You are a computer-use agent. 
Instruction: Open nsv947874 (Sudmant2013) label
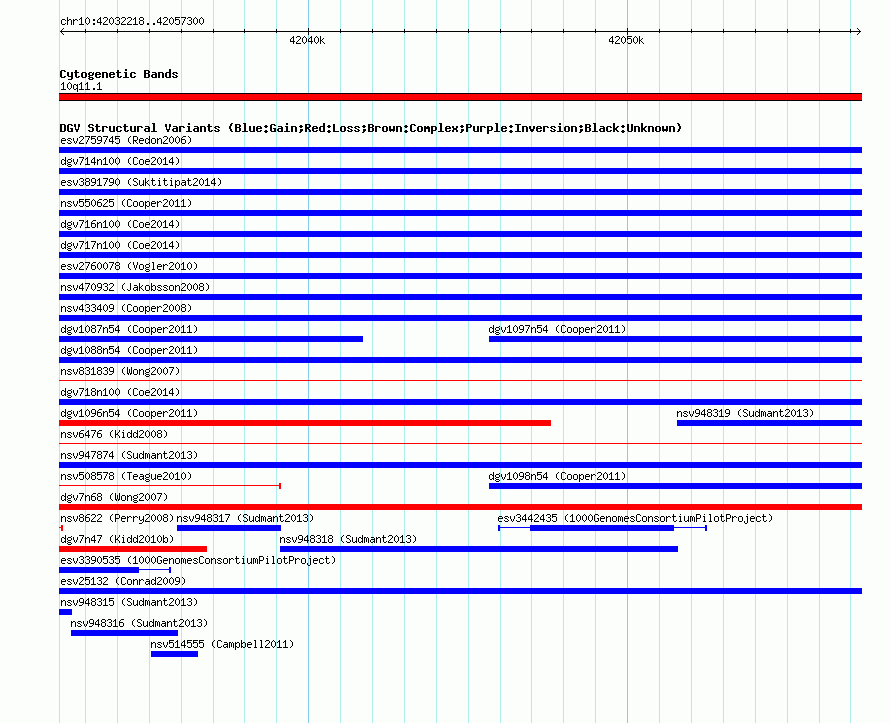pos(129,455)
